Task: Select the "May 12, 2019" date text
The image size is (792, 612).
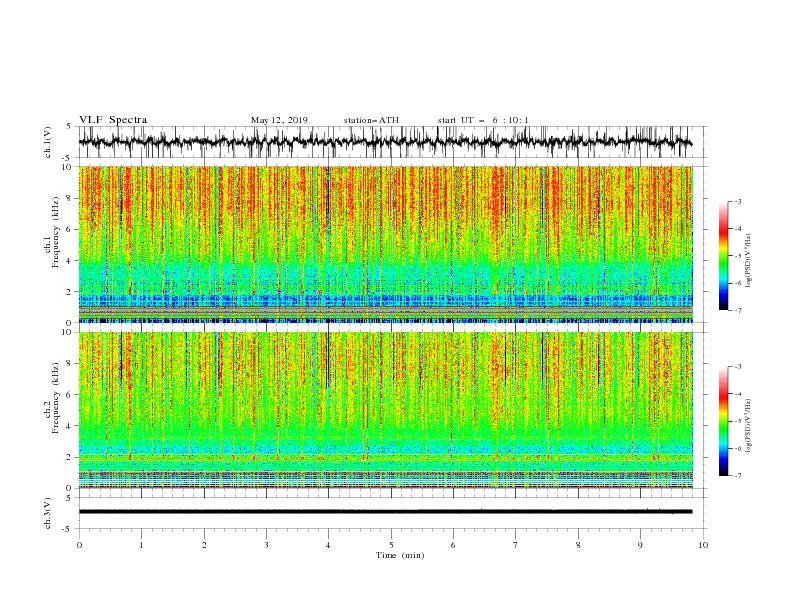Action: (279, 120)
